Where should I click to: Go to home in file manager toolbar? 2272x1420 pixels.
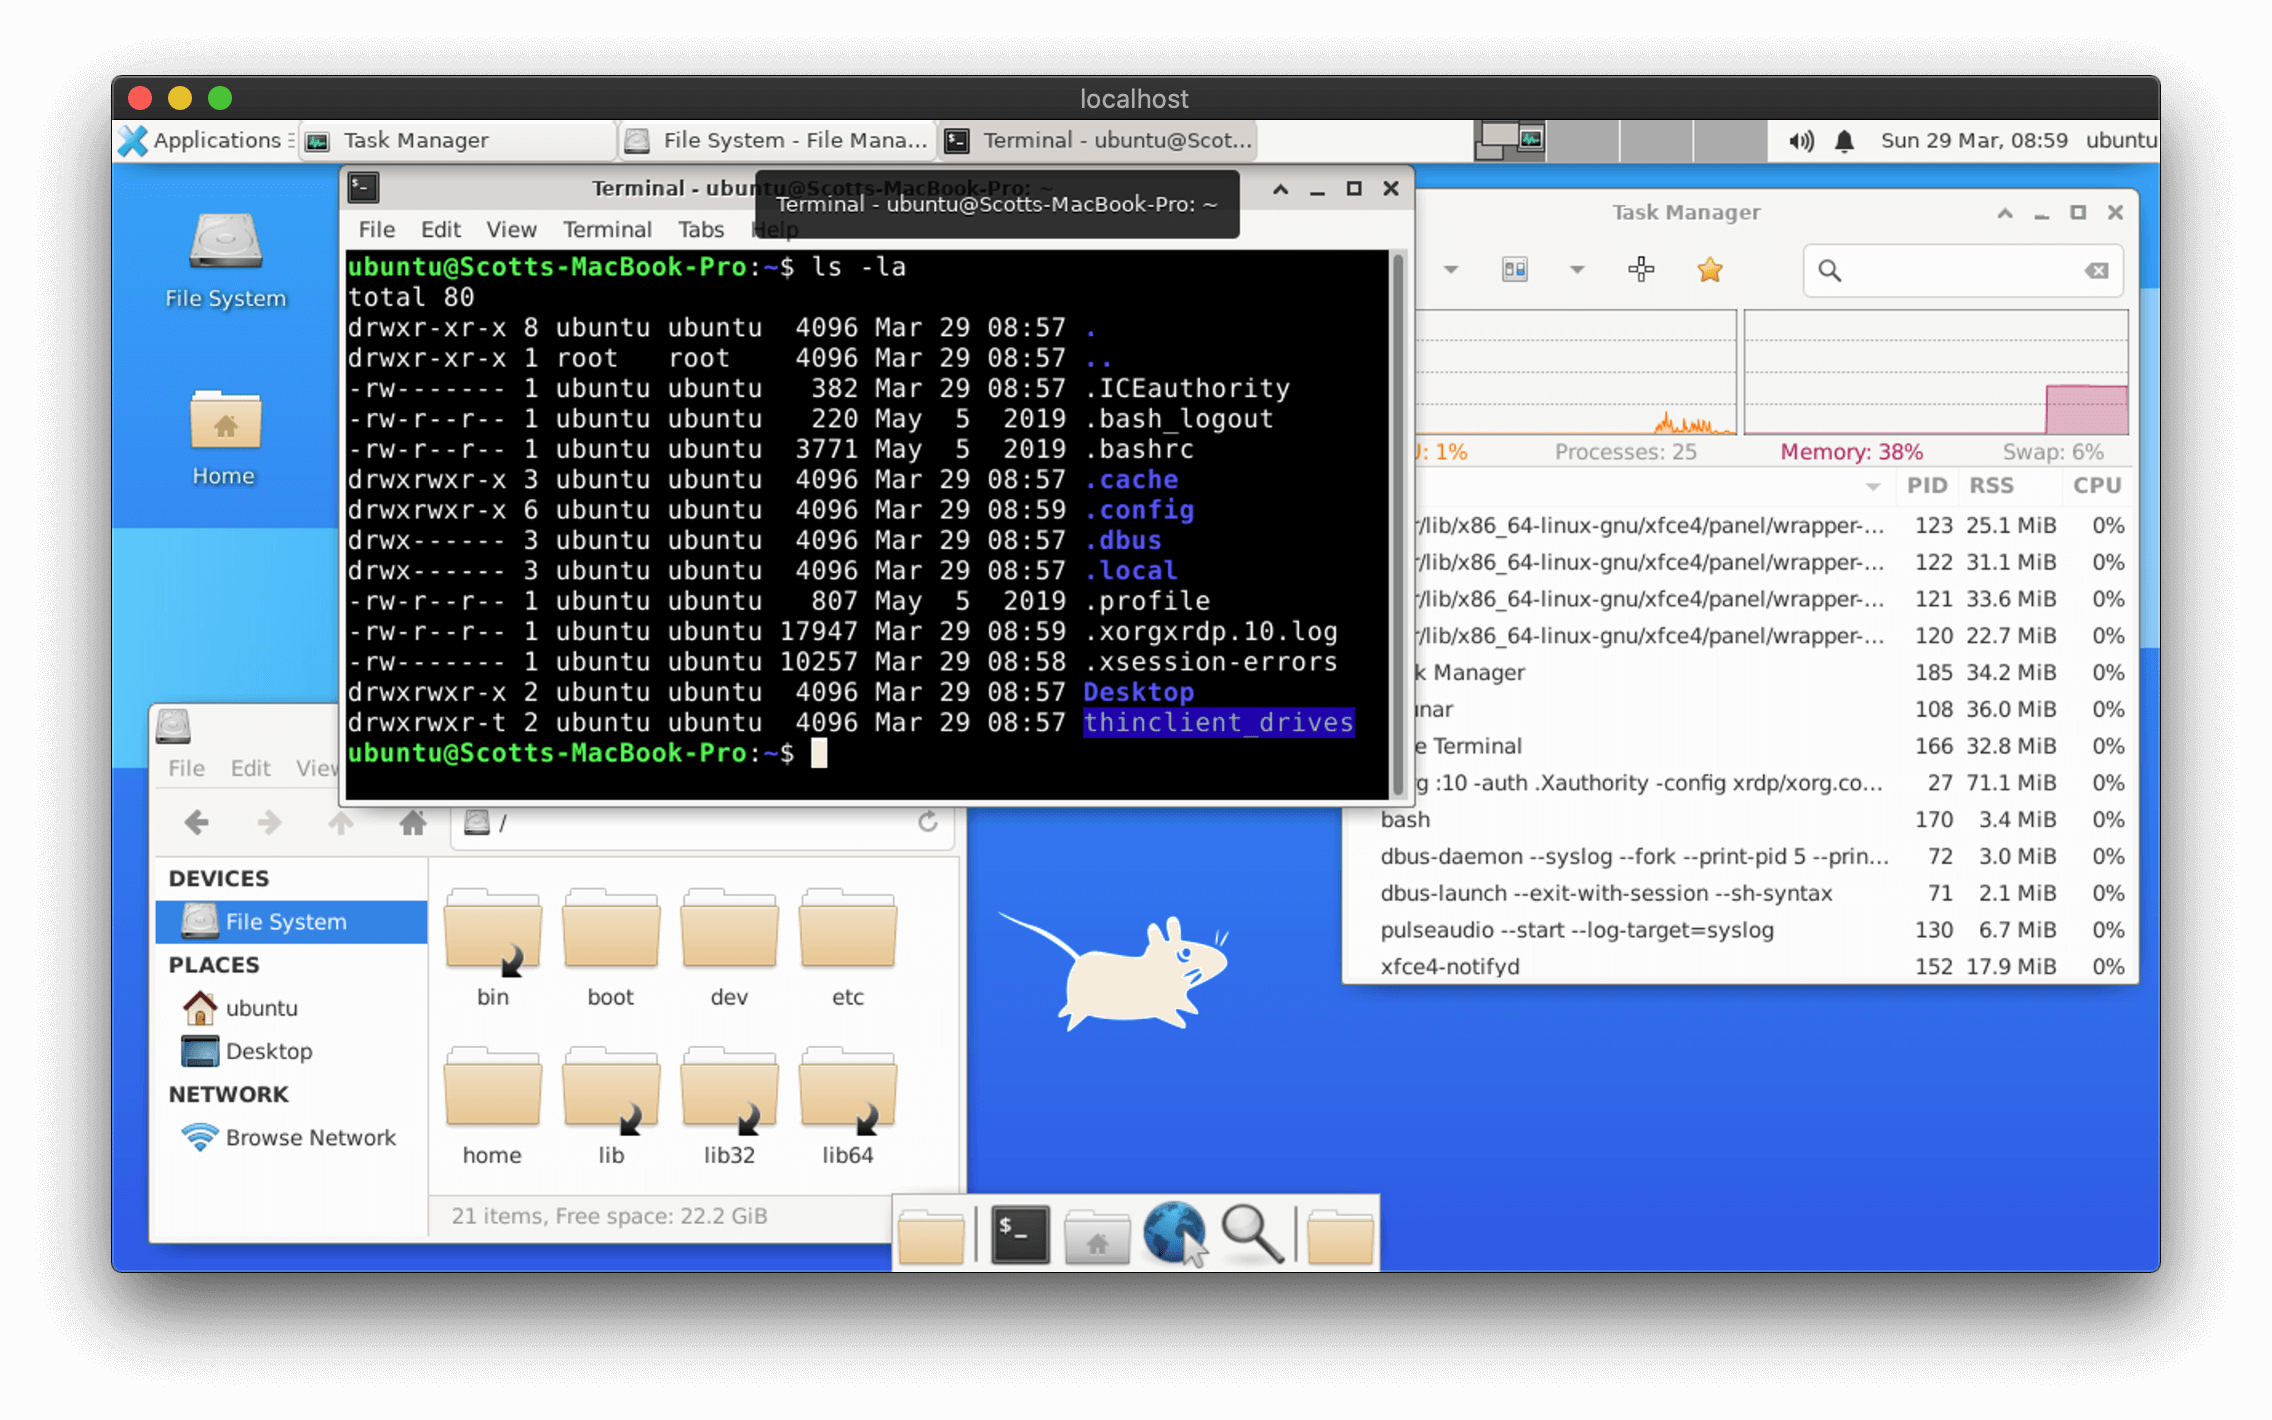point(413,823)
